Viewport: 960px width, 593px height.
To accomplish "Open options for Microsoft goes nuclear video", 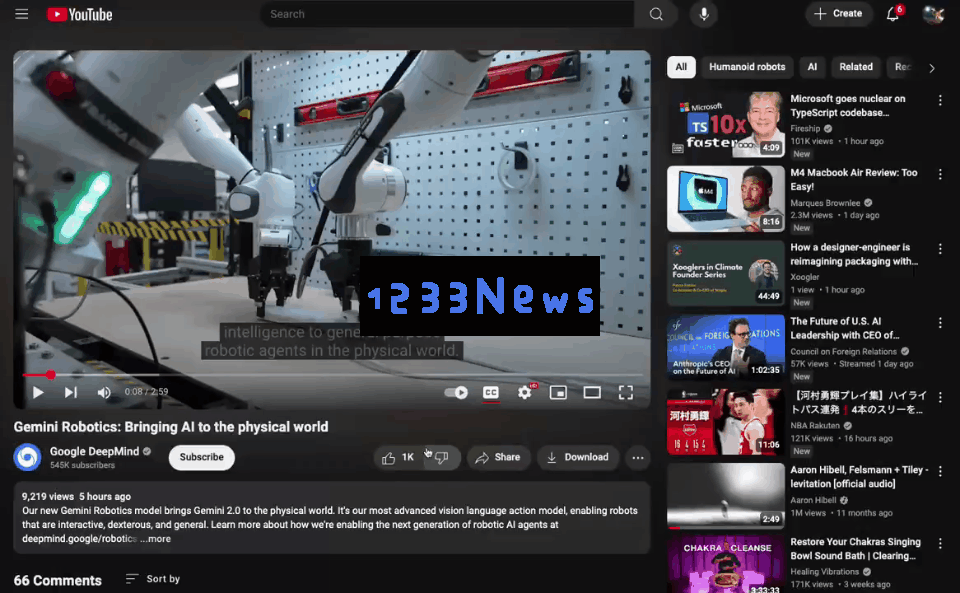I will (x=940, y=100).
